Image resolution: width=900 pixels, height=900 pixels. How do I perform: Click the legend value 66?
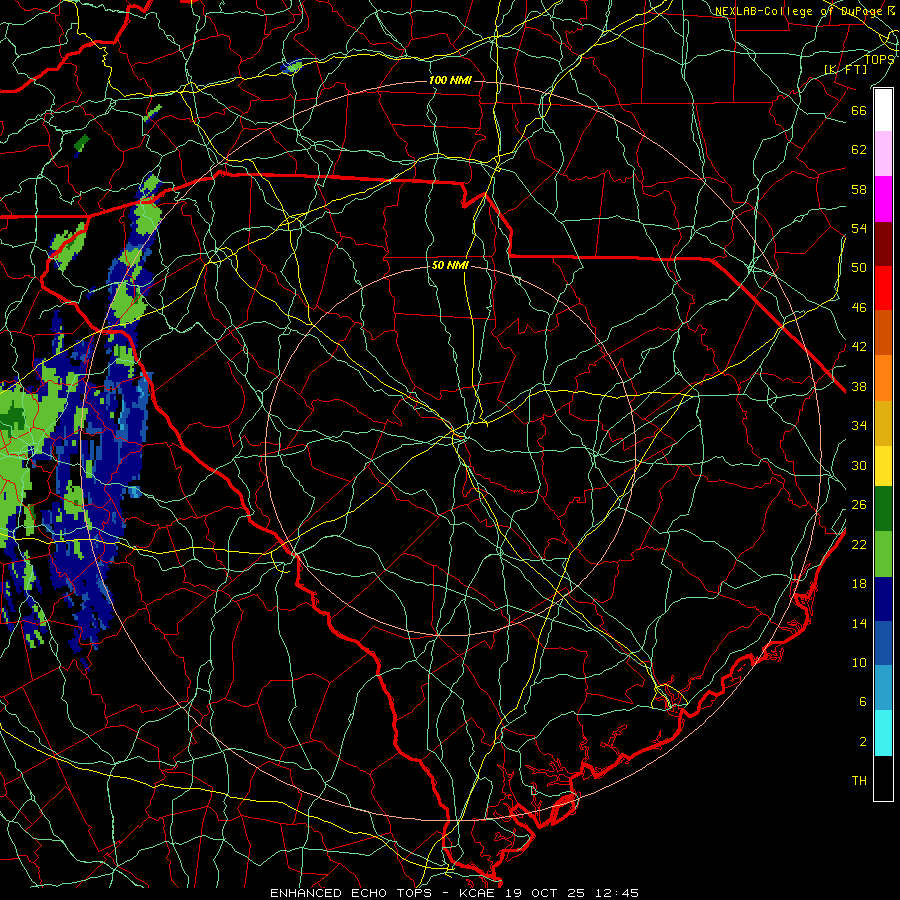[859, 110]
